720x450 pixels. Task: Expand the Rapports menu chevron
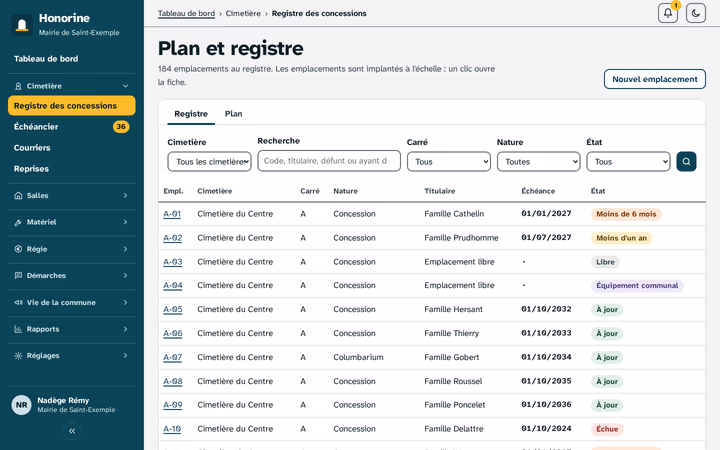click(x=125, y=329)
